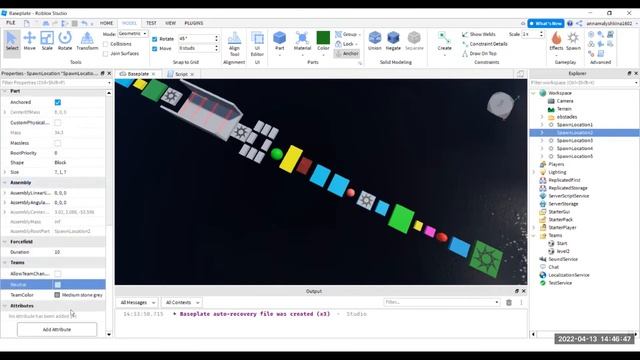Click the Union solid modeling icon
640x360 pixels.
tap(375, 41)
